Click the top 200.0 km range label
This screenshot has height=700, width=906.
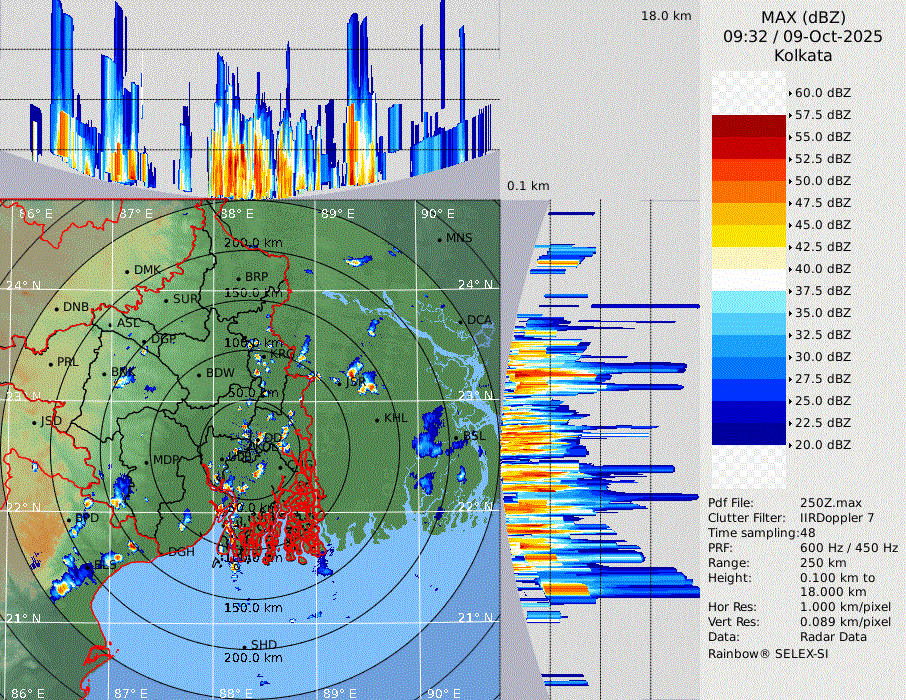[x=252, y=243]
